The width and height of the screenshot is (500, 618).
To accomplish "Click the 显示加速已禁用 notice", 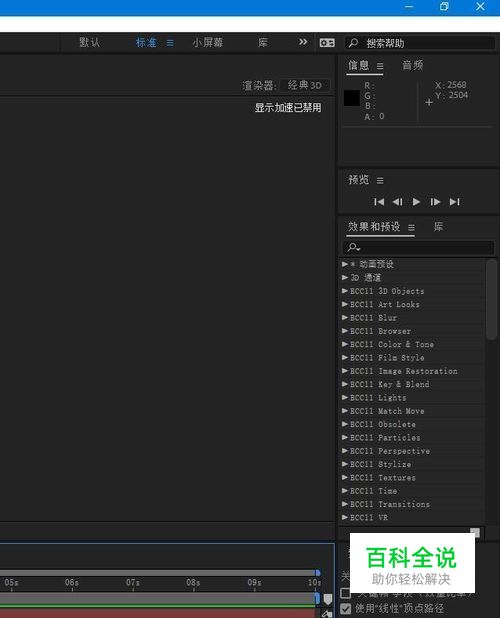I will [288, 108].
